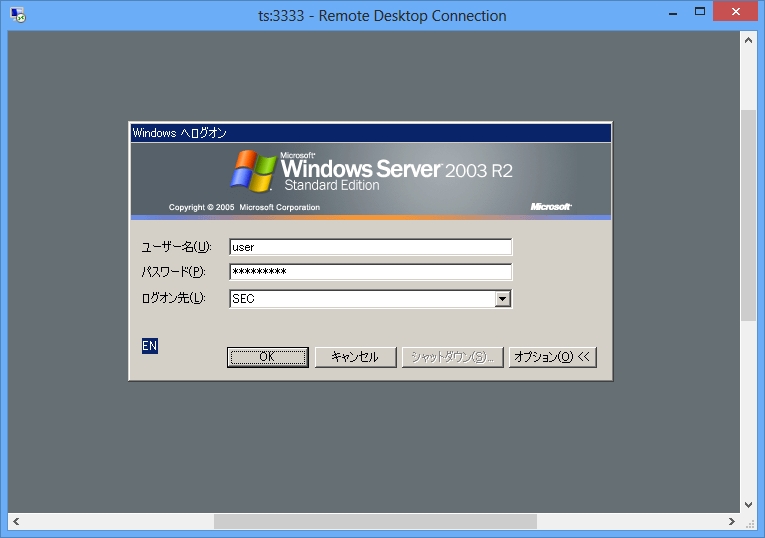This screenshot has height=538, width=765.
Task: Focus the パスワード password field
Action: click(370, 272)
